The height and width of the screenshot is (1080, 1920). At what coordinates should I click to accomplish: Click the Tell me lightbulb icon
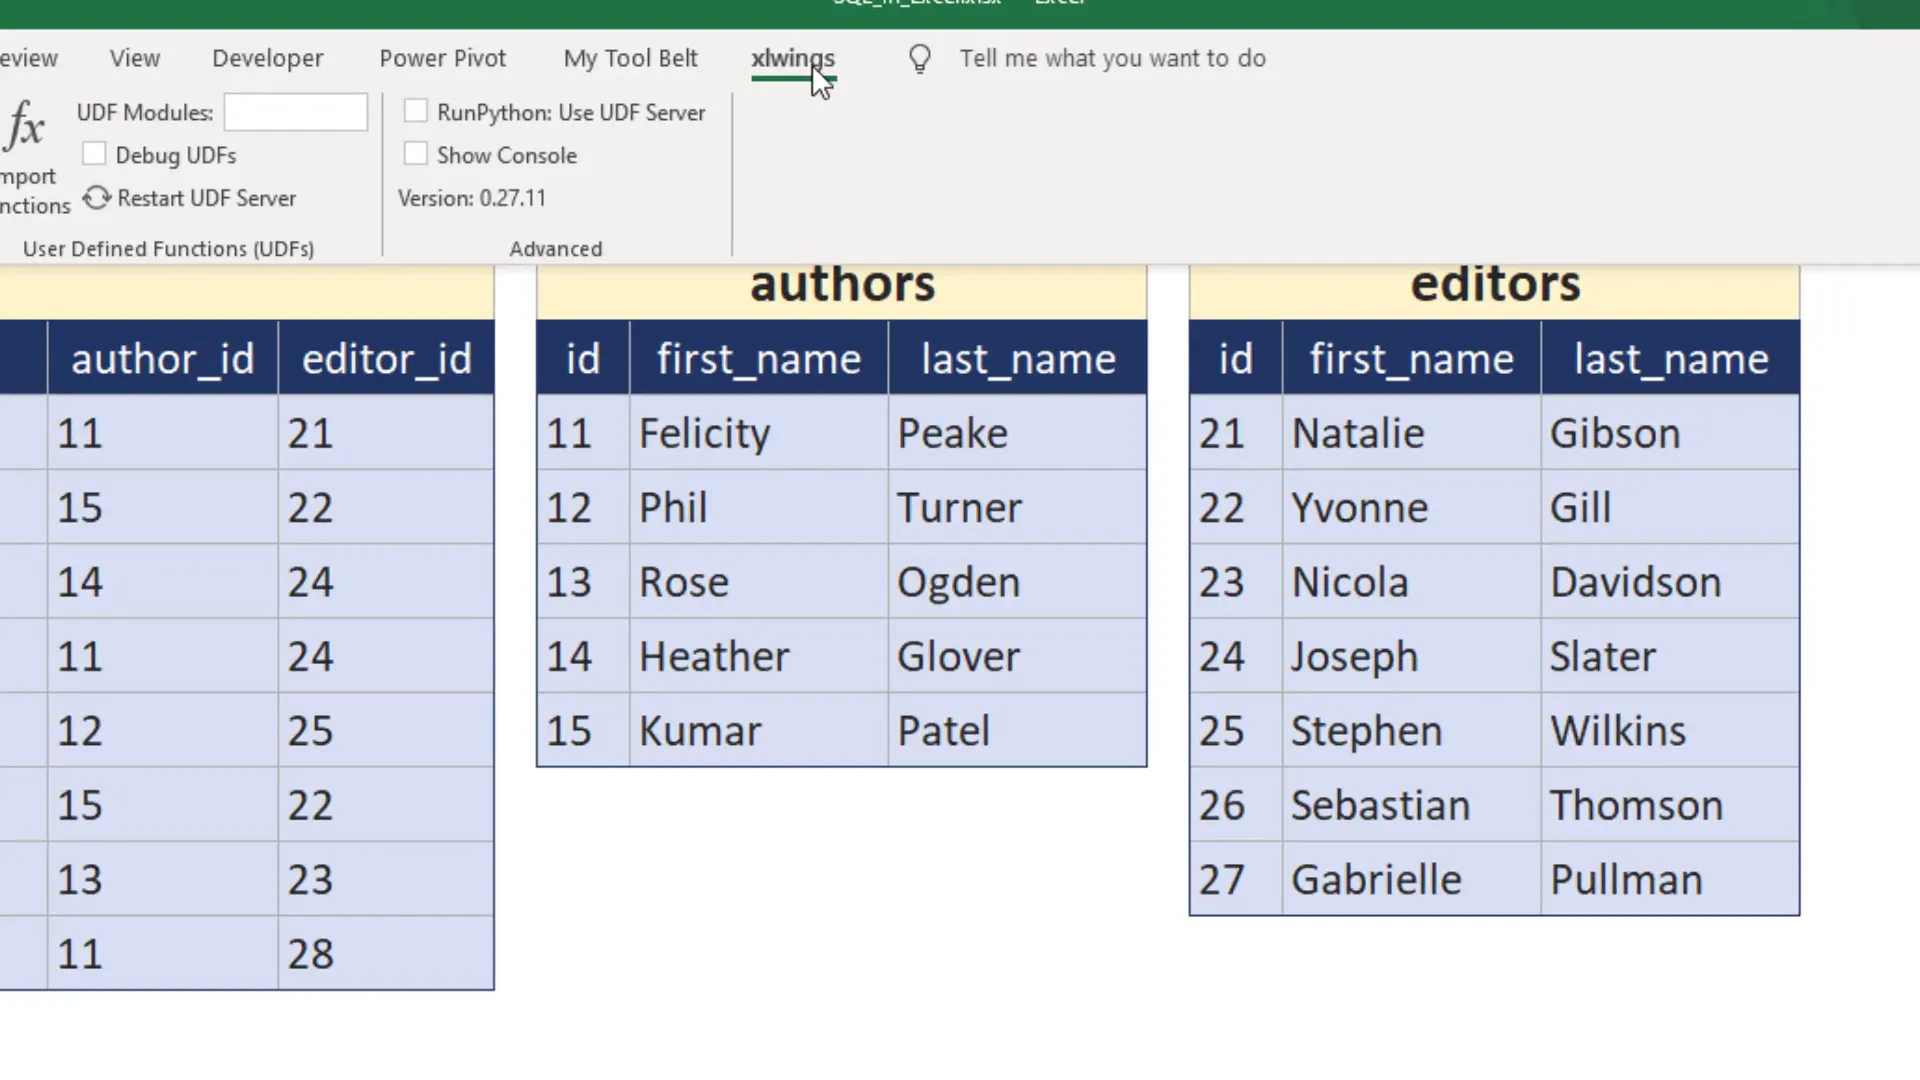[919, 58]
